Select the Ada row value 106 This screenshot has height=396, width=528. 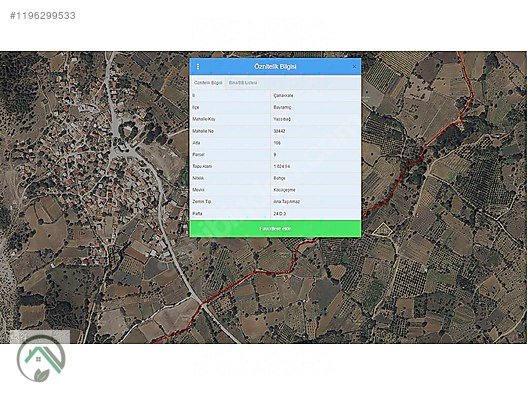coord(277,143)
